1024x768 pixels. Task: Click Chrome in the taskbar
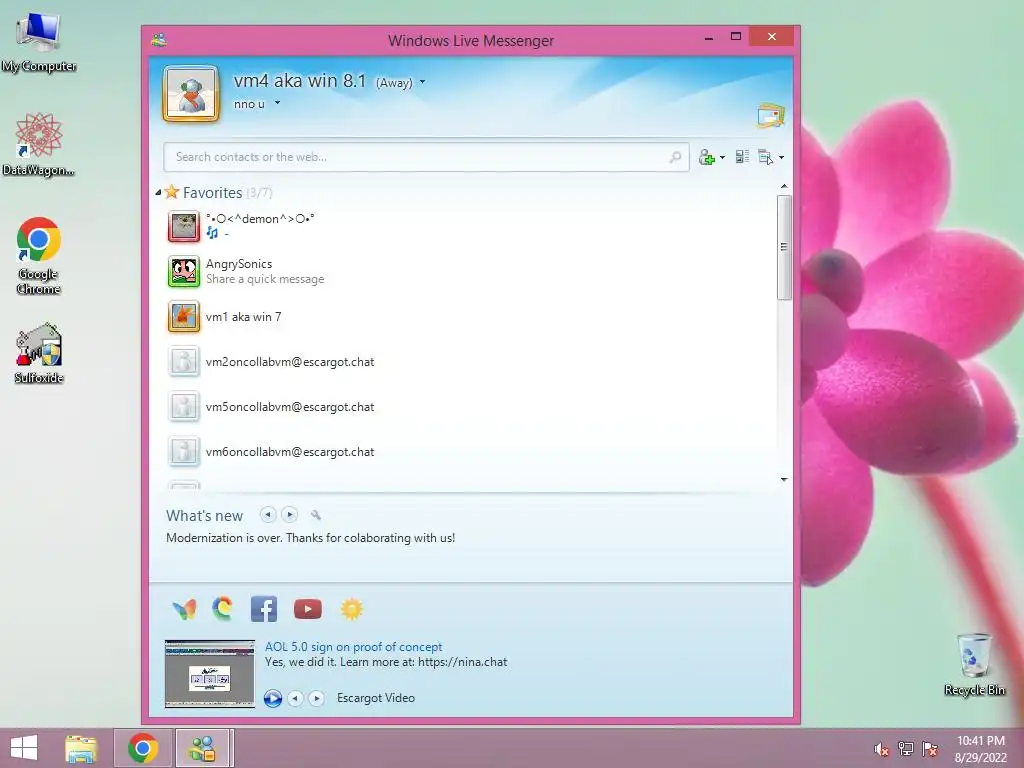point(143,748)
